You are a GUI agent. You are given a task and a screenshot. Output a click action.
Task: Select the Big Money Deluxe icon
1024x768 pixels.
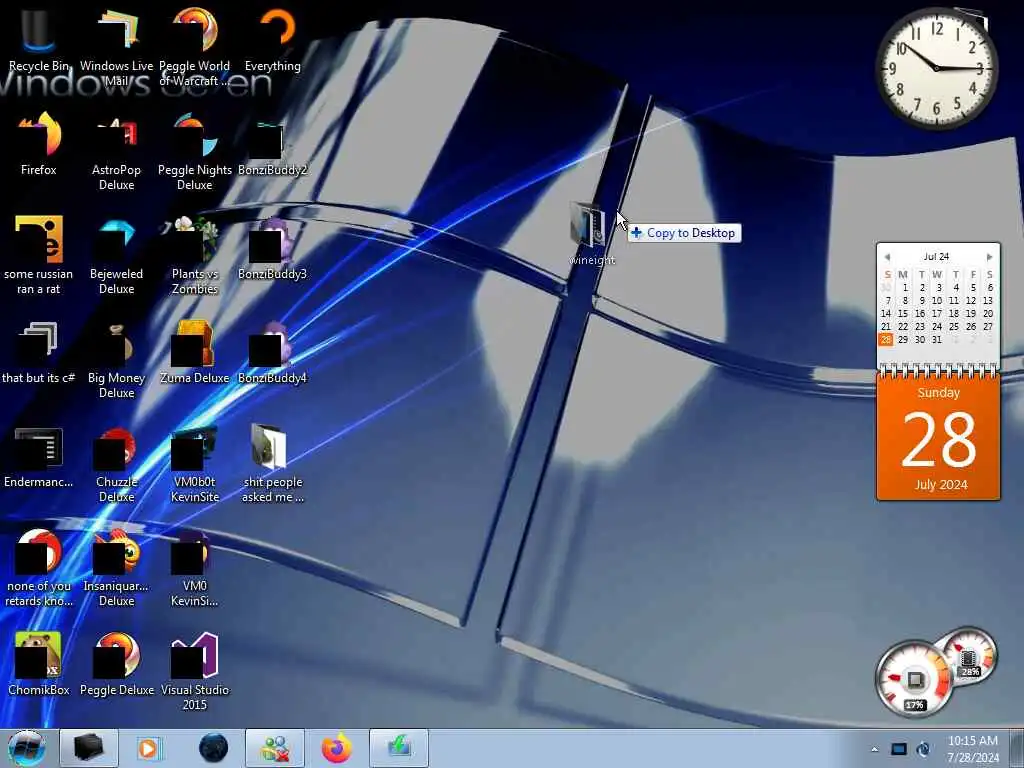pos(116,358)
